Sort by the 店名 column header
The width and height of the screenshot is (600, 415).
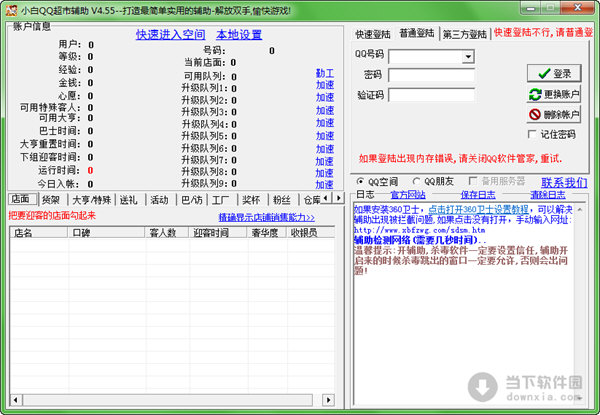pyautogui.click(x=39, y=232)
